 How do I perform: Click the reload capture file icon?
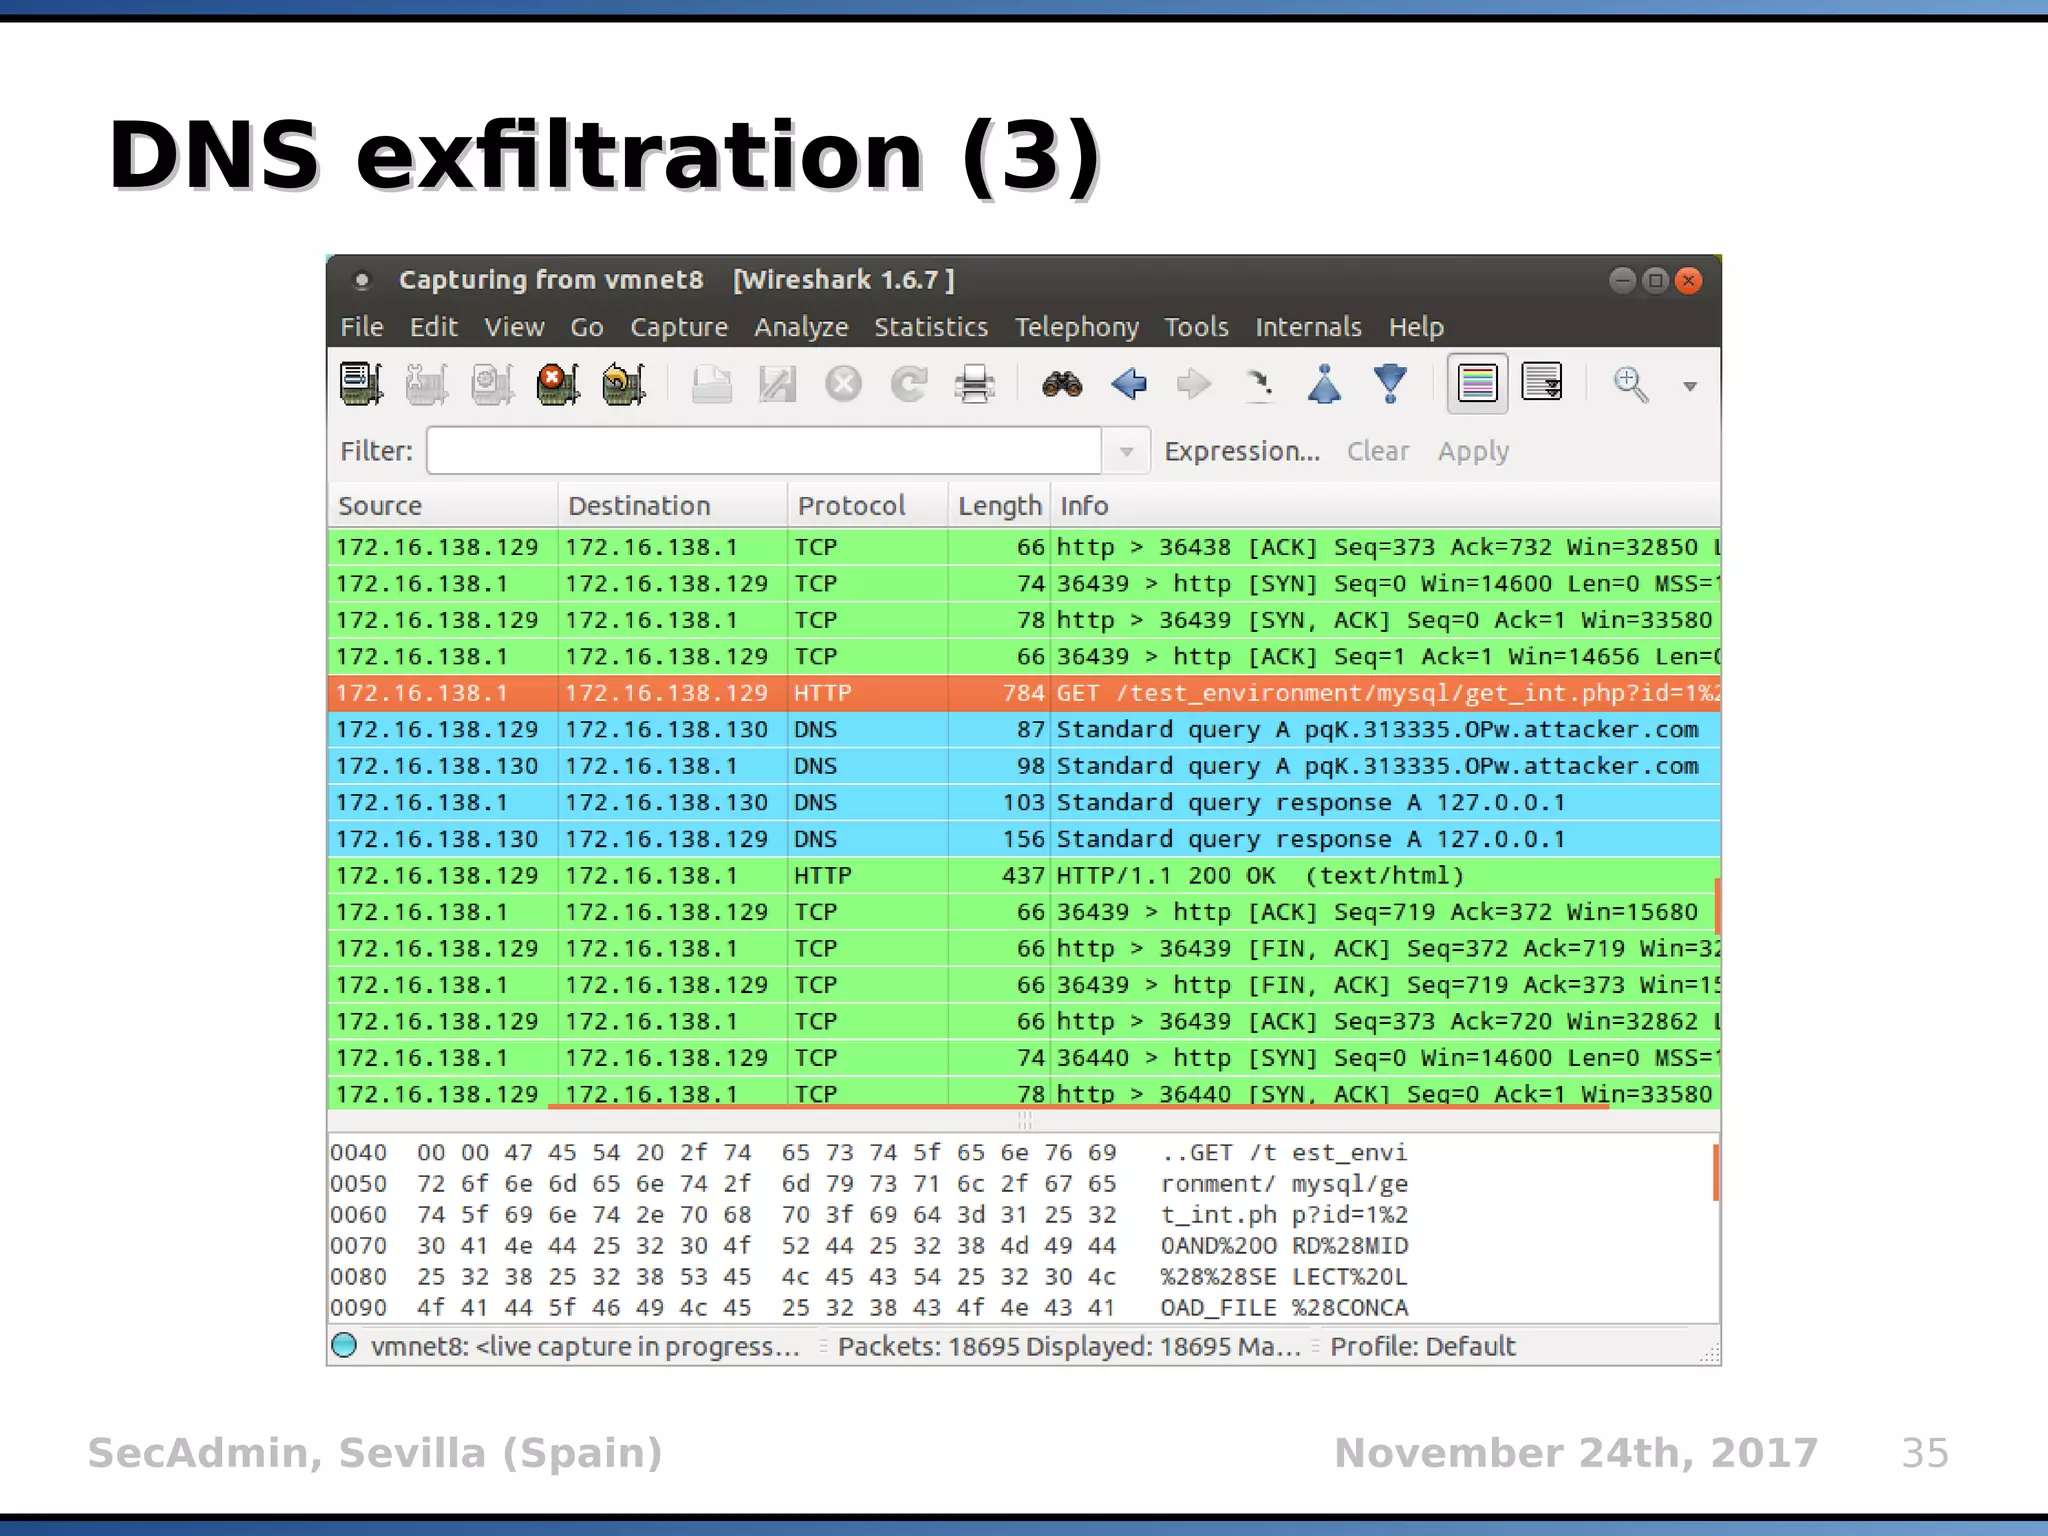tap(909, 383)
